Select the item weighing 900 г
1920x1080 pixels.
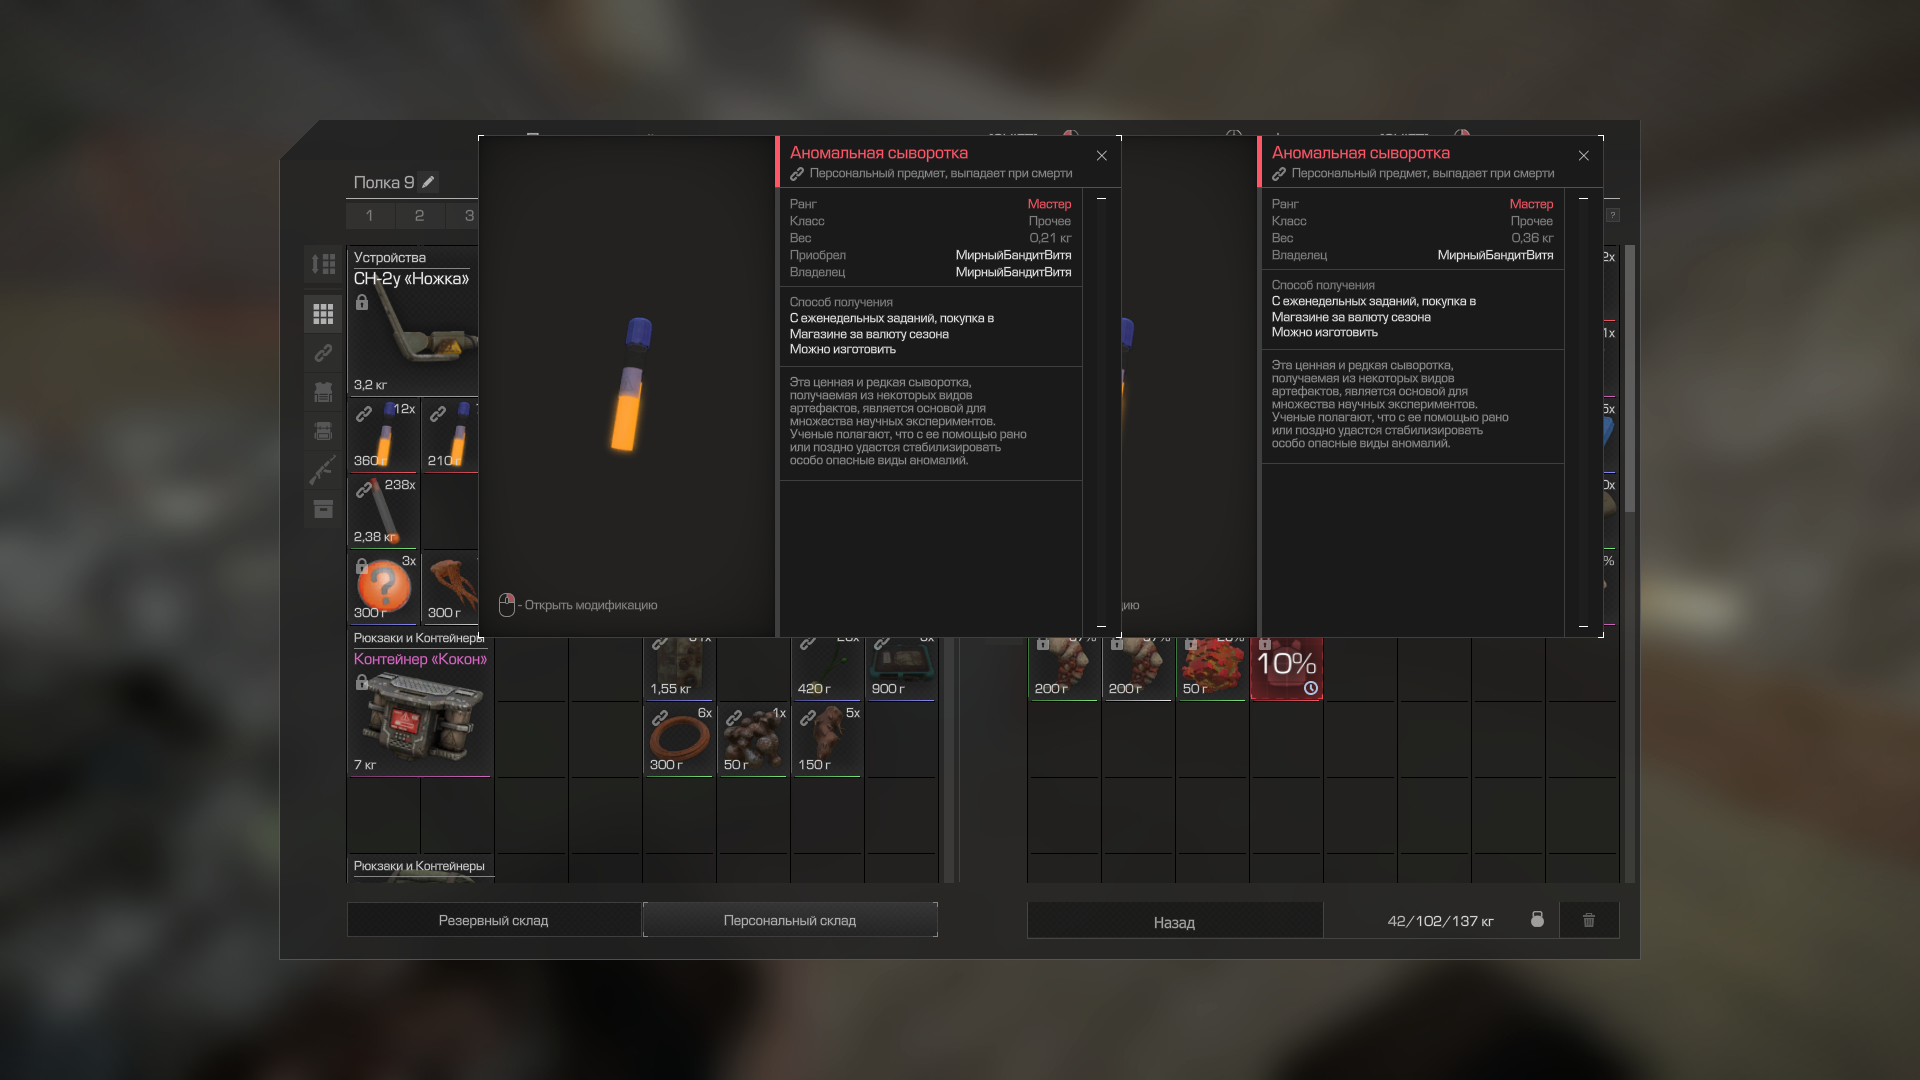901,667
